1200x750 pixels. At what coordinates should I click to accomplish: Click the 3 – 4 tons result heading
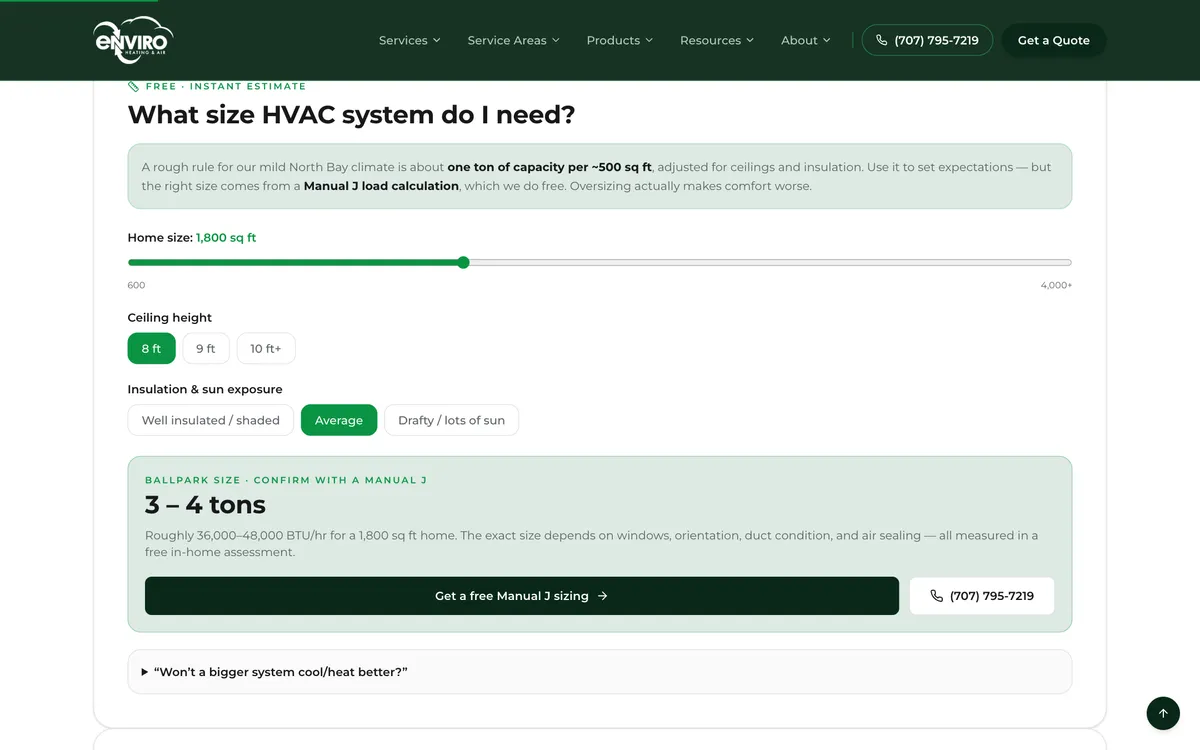[205, 504]
